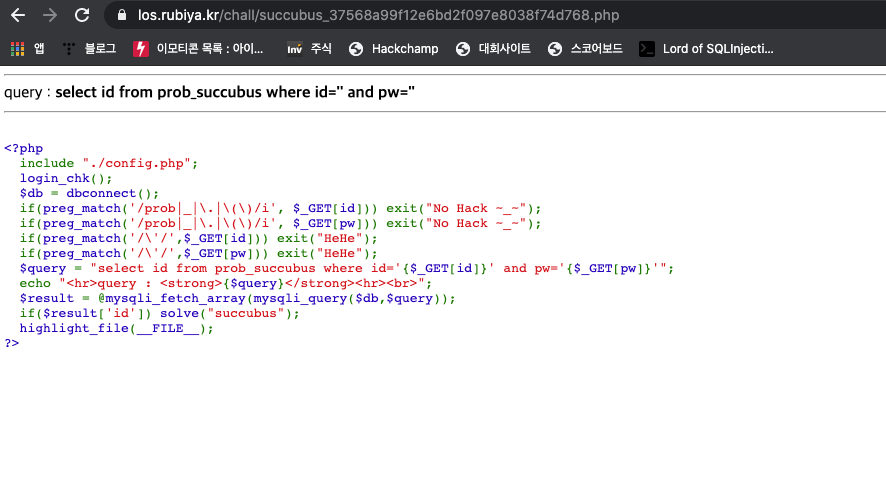Image resolution: width=886 pixels, height=486 pixels.
Task: Click the 'include "./config.php";' code line
Action: point(109,163)
